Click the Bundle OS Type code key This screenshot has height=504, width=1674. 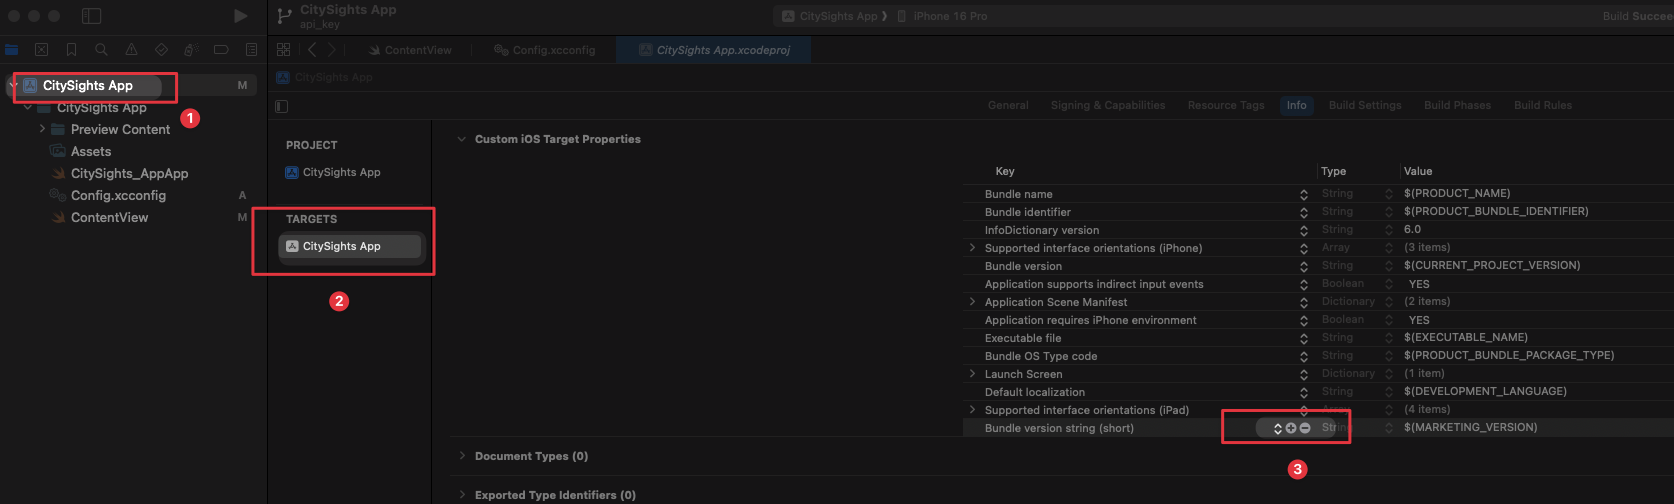(1041, 356)
